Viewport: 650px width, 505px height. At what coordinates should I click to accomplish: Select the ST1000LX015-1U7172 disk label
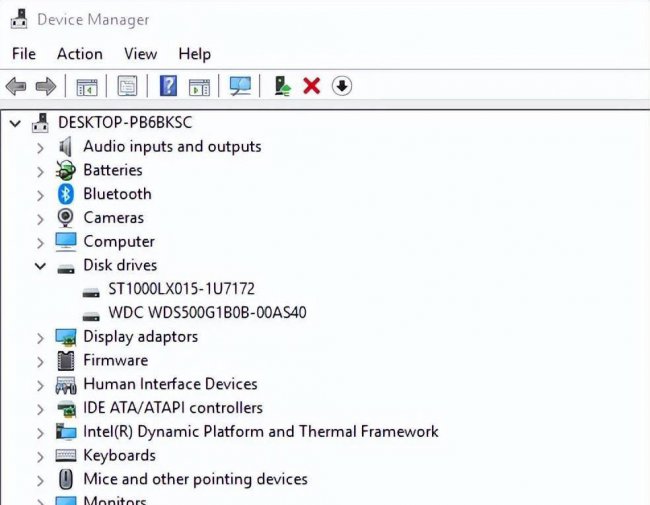(x=182, y=289)
